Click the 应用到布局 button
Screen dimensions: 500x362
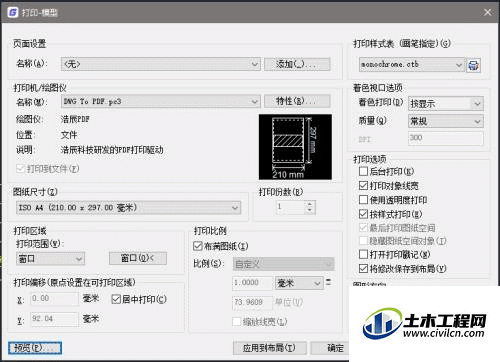pos(269,348)
